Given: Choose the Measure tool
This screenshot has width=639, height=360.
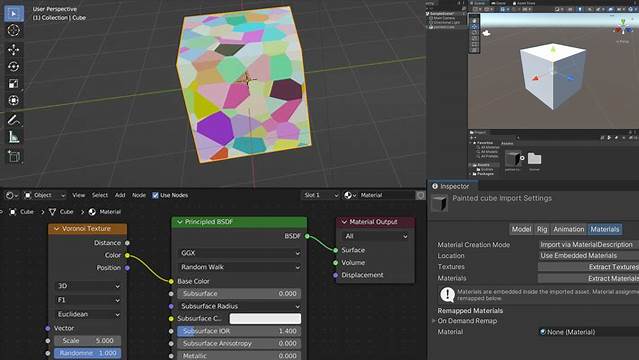Looking at the screenshot, I should tap(14, 137).
